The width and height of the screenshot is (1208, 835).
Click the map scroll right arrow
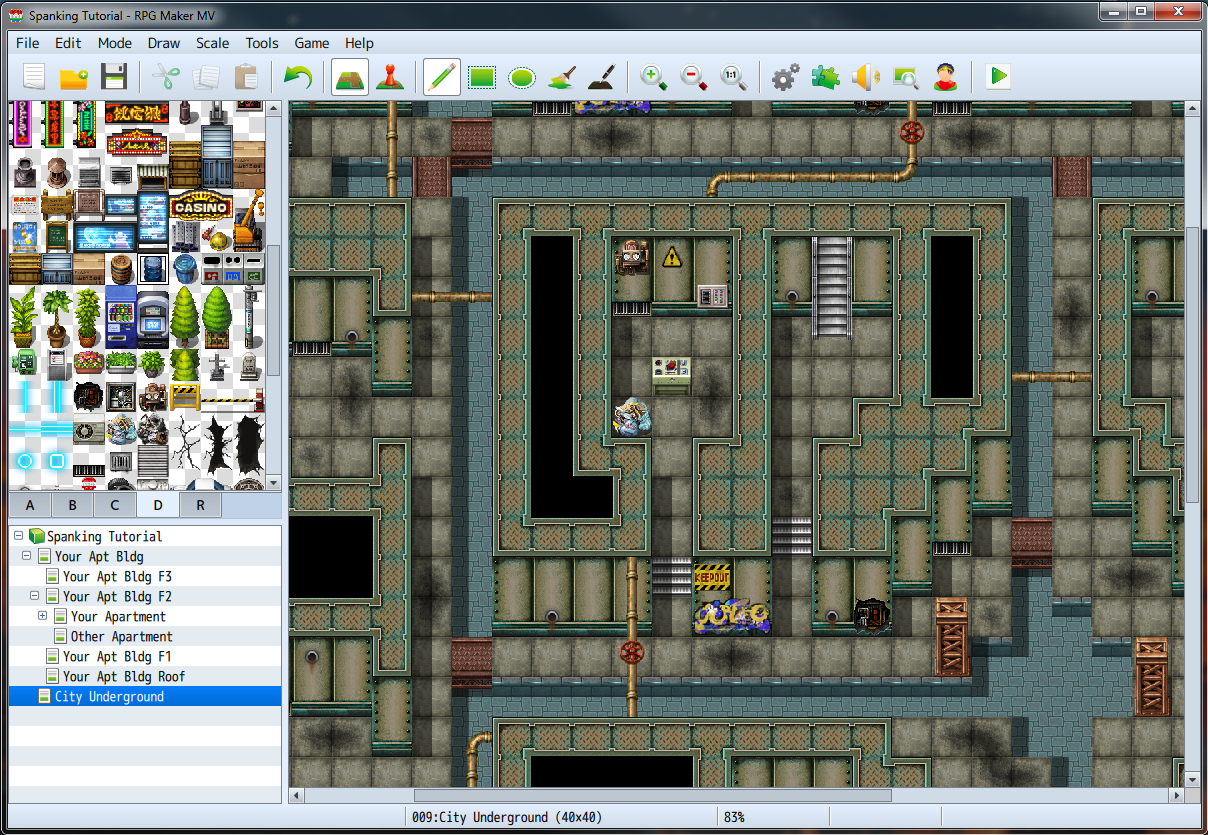(1177, 796)
